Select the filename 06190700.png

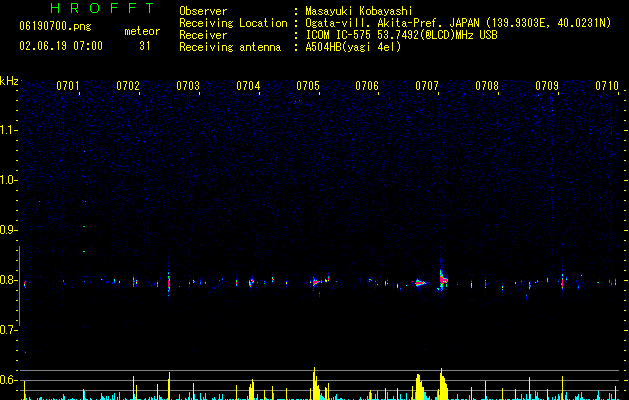[55, 27]
